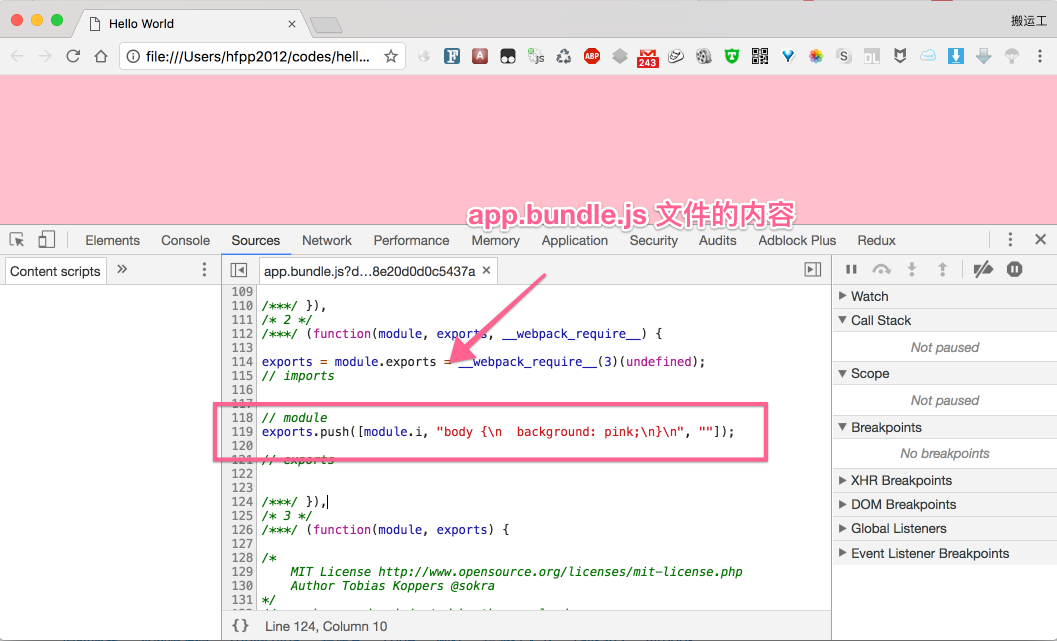Toggle the device toolbar icon
The height and width of the screenshot is (641, 1057).
(x=46, y=240)
